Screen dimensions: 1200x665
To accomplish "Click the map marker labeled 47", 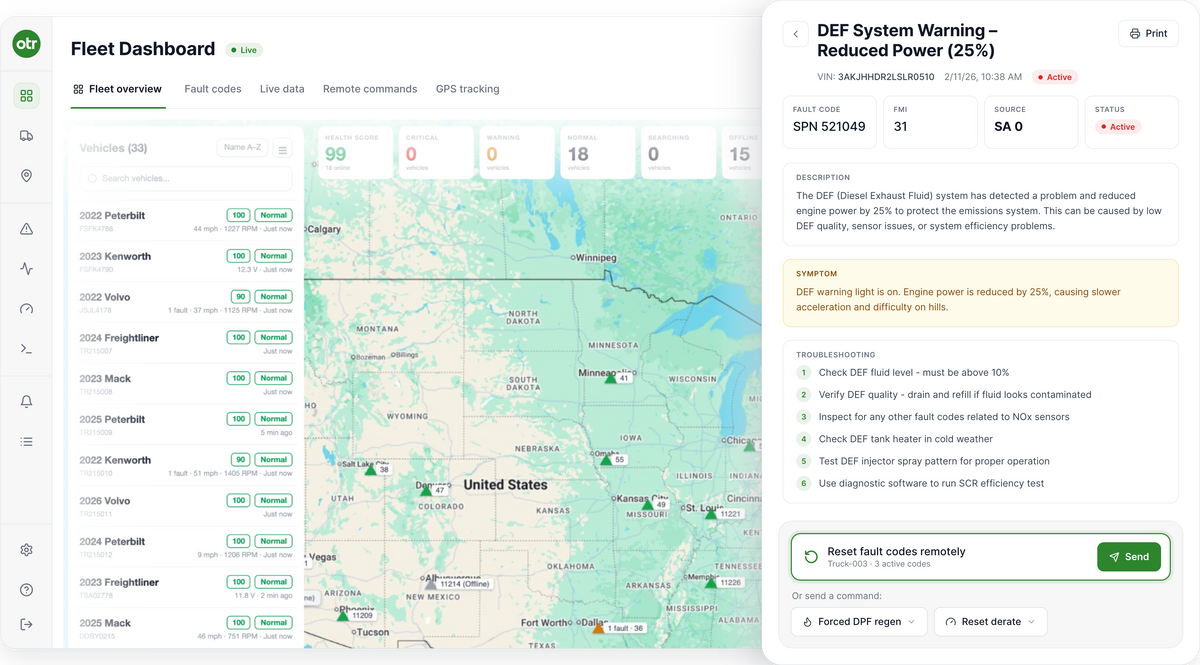I will click(x=426, y=491).
